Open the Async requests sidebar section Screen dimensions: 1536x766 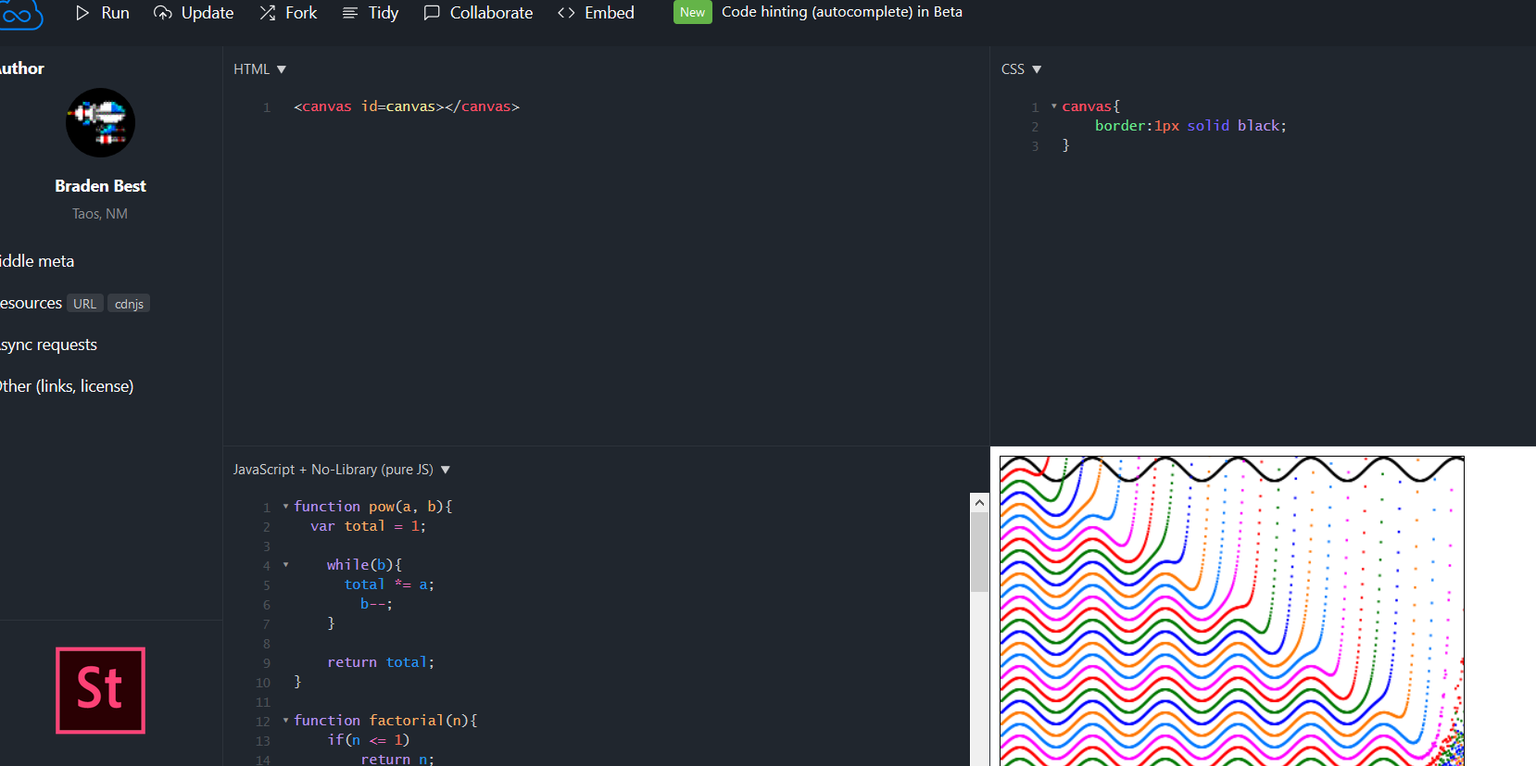click(49, 344)
